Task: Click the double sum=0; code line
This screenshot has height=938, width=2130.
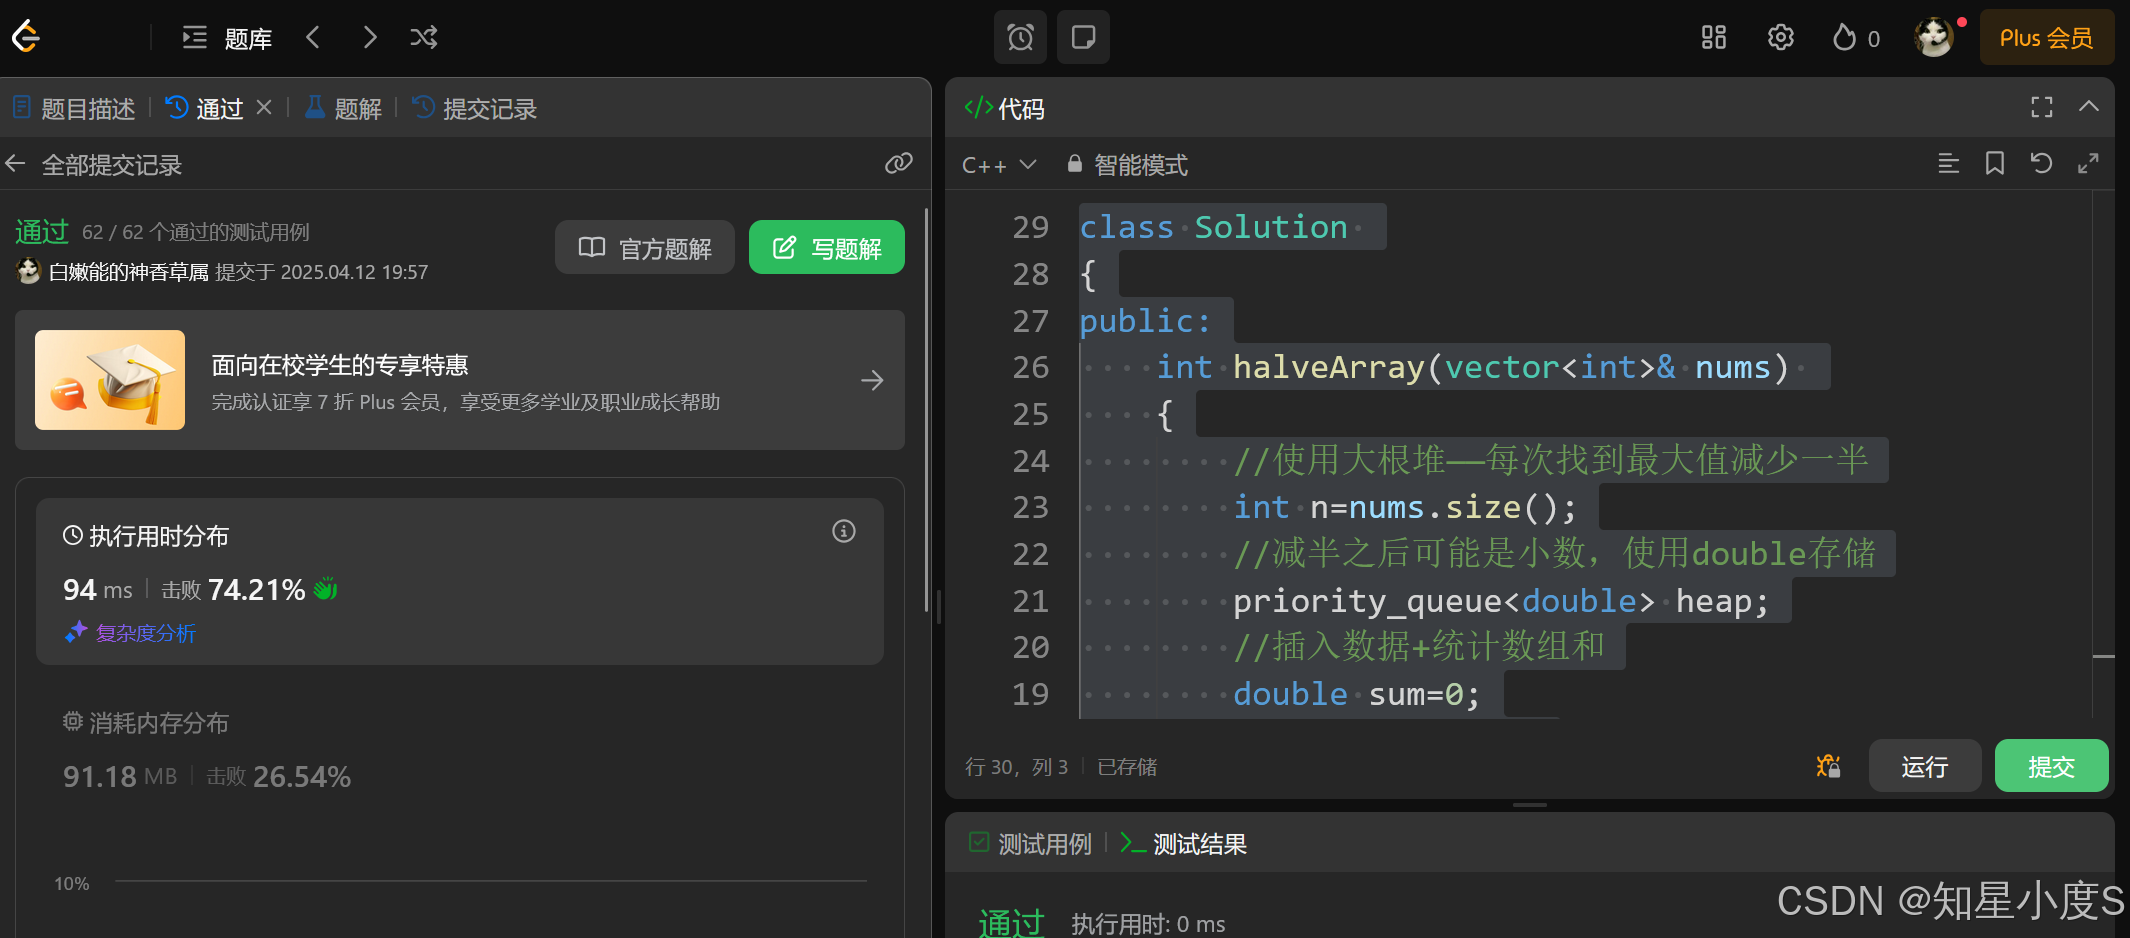Action: click(x=1356, y=694)
